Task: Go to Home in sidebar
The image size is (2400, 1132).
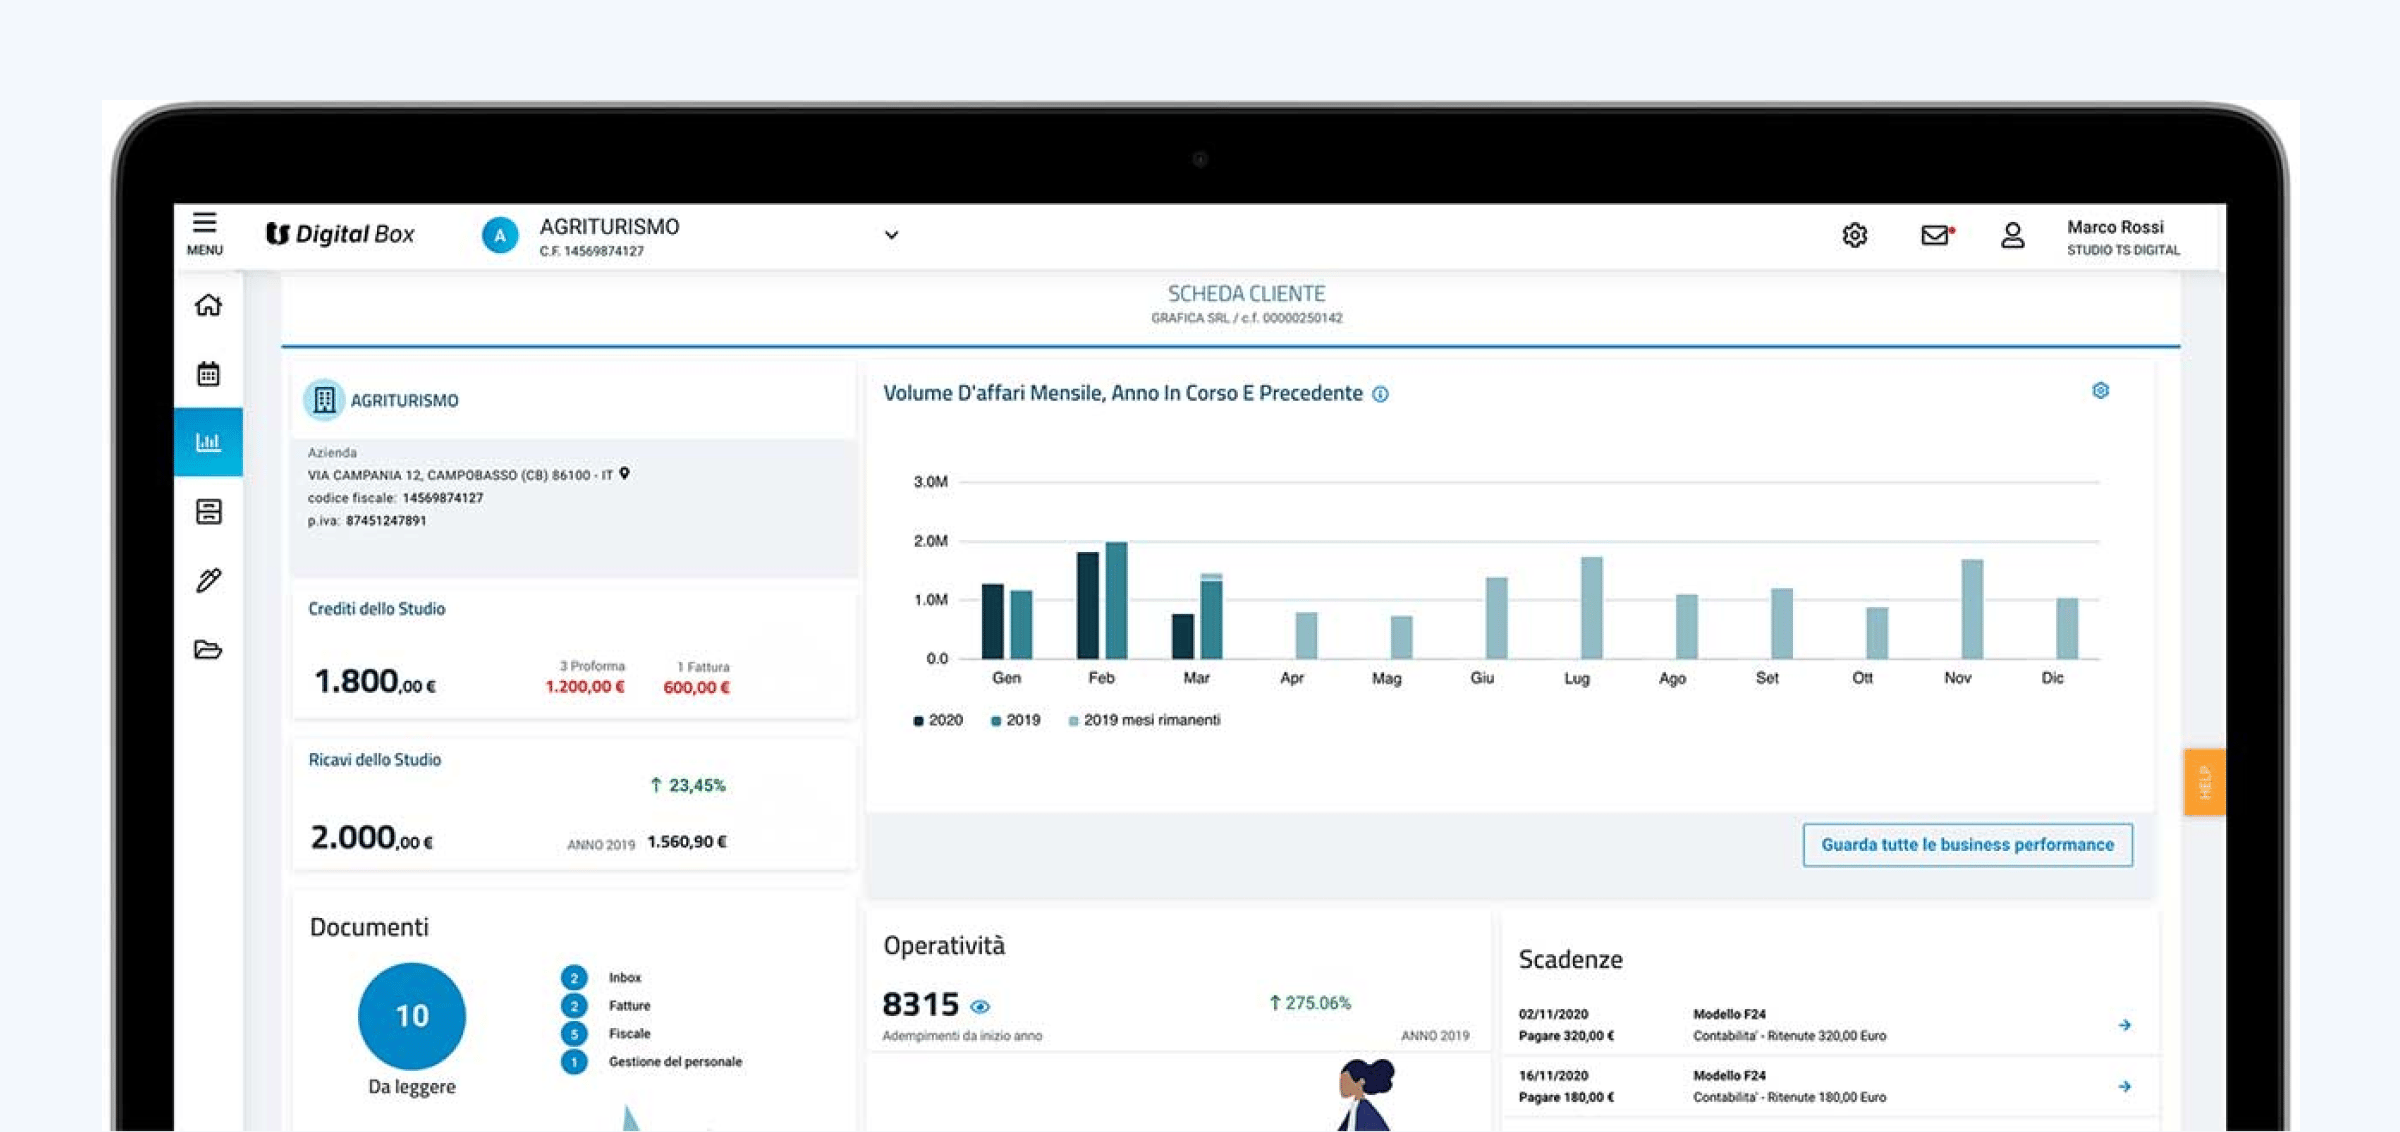Action: [x=208, y=305]
